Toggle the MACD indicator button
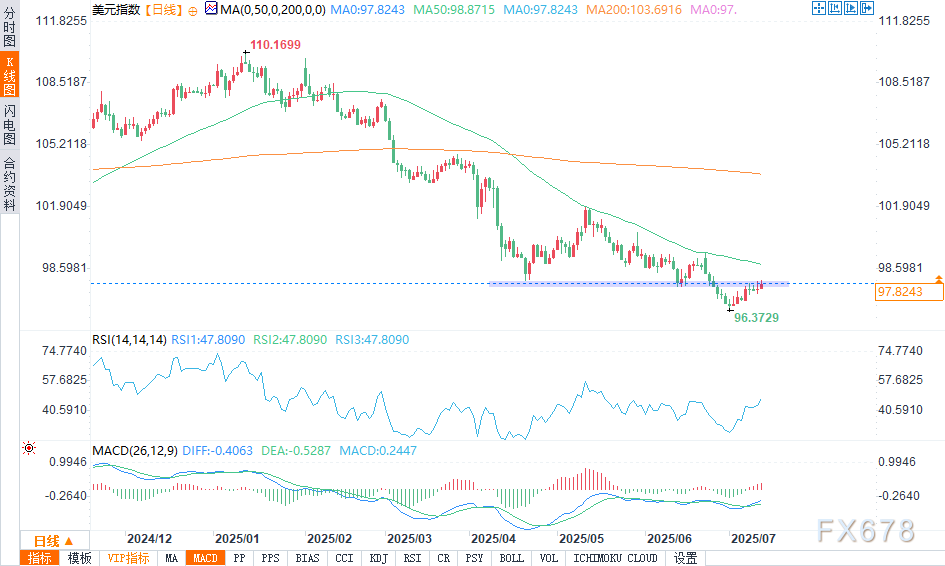 (x=204, y=558)
